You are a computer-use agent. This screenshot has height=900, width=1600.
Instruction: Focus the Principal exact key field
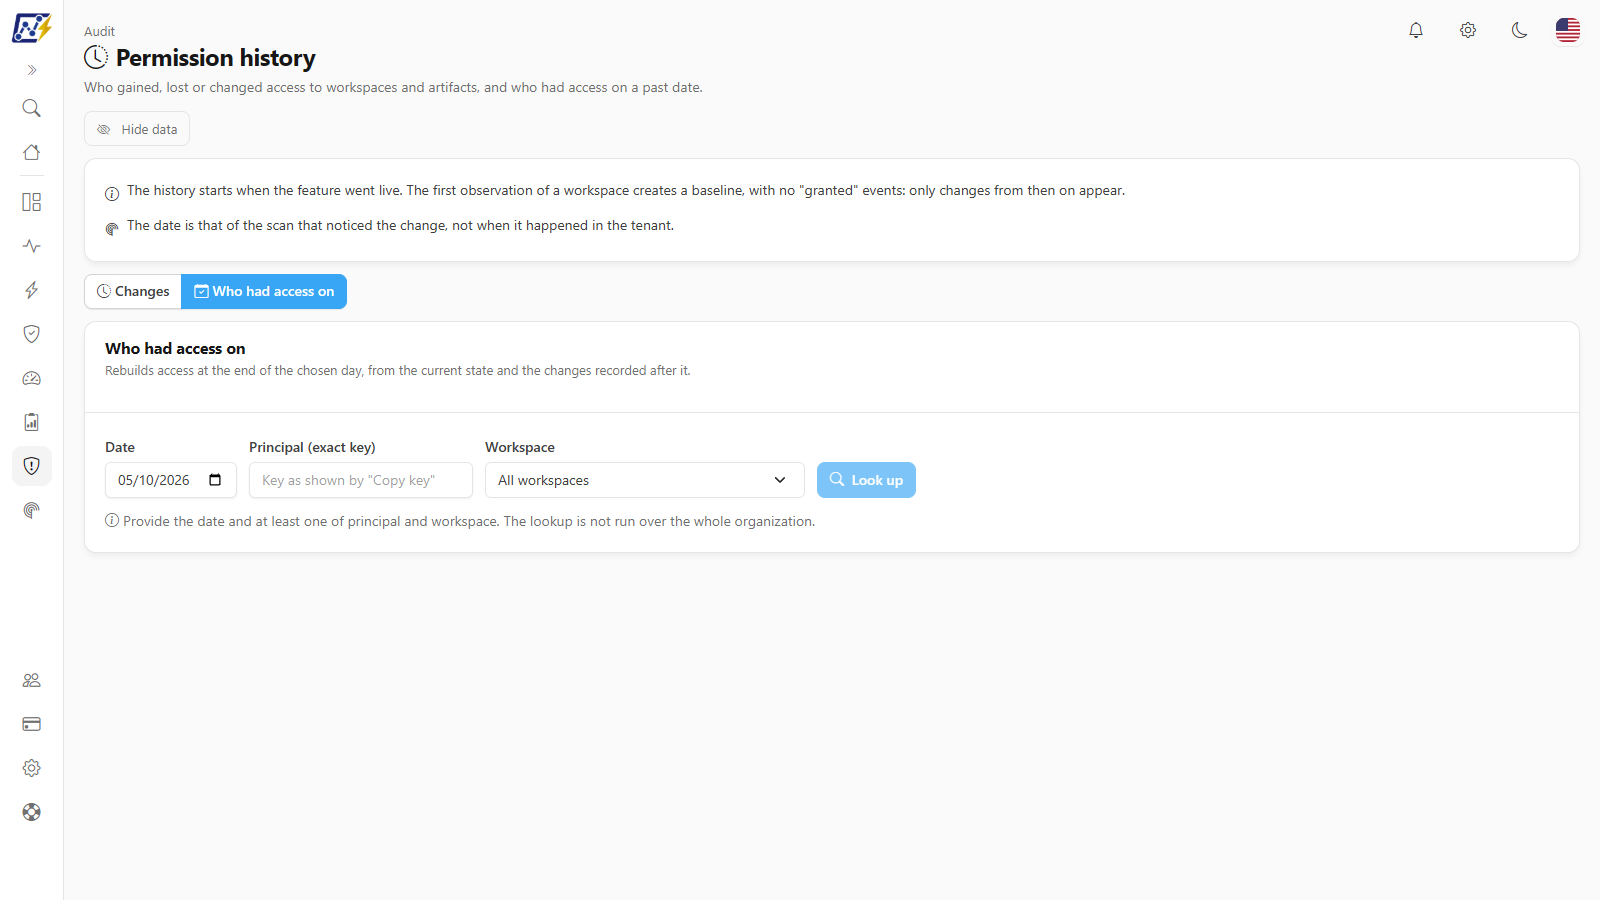coord(361,480)
